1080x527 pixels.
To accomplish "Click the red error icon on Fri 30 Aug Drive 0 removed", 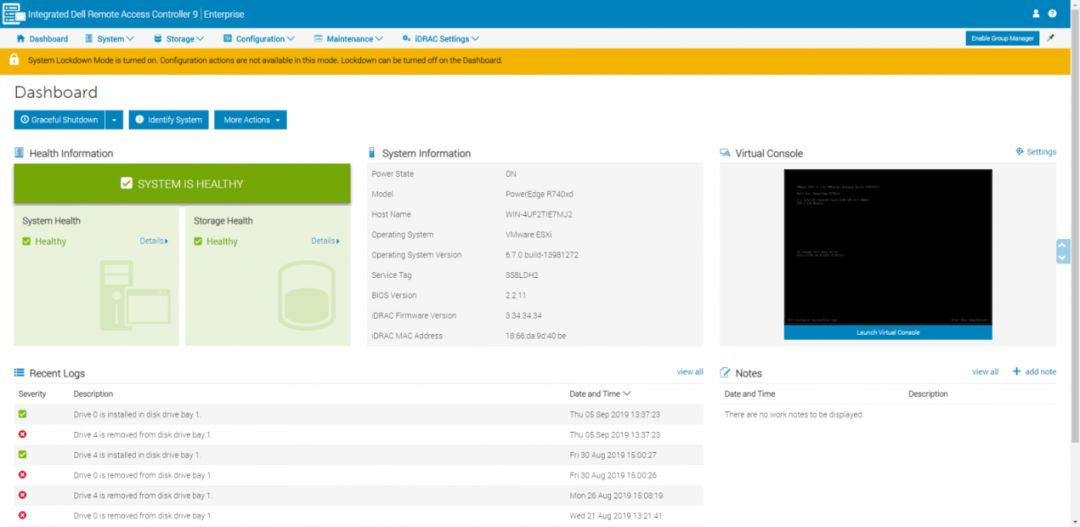I will coord(23,475).
